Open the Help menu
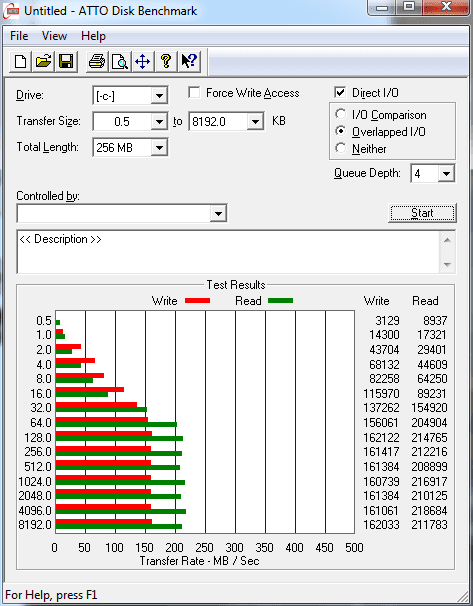 pos(93,36)
